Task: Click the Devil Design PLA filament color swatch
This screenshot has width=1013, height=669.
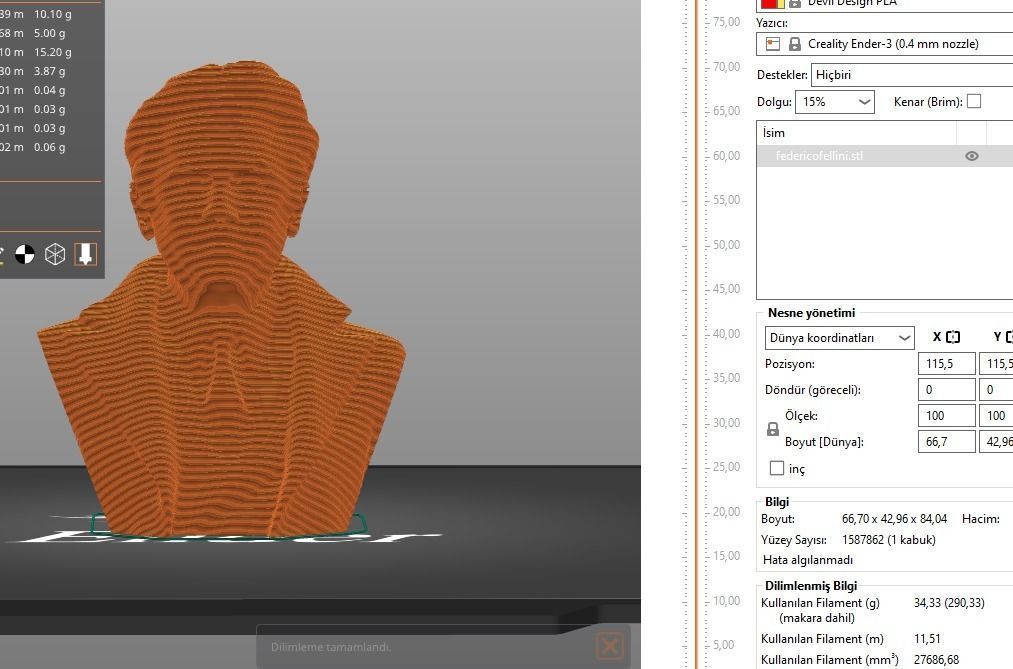Action: pos(773,3)
